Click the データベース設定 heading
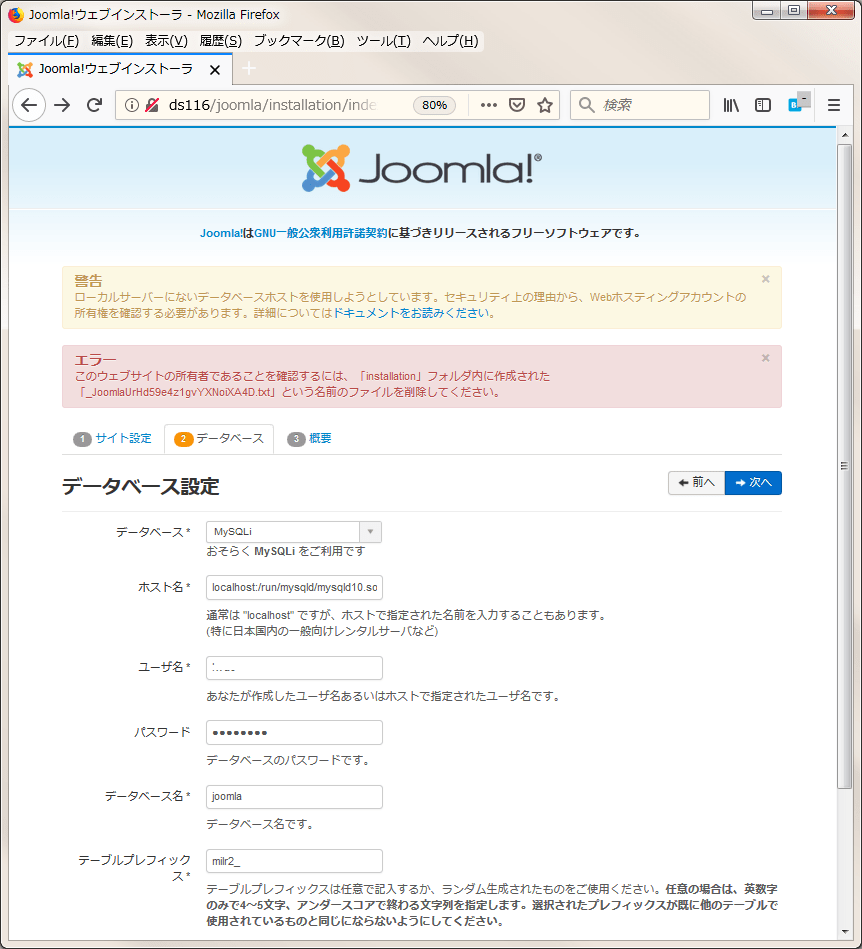Screen dimensions: 862x949 pyautogui.click(x=140, y=487)
